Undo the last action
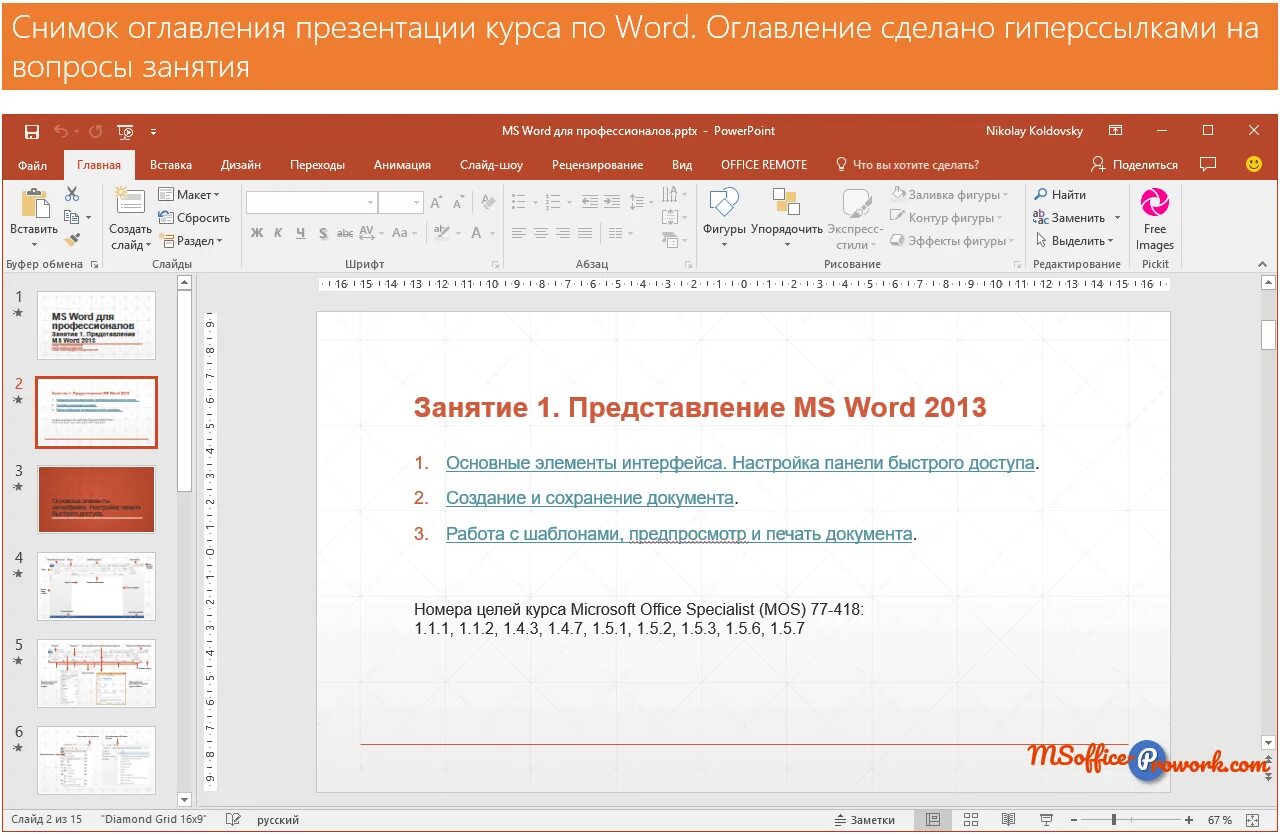The image size is (1280, 835). click(62, 131)
